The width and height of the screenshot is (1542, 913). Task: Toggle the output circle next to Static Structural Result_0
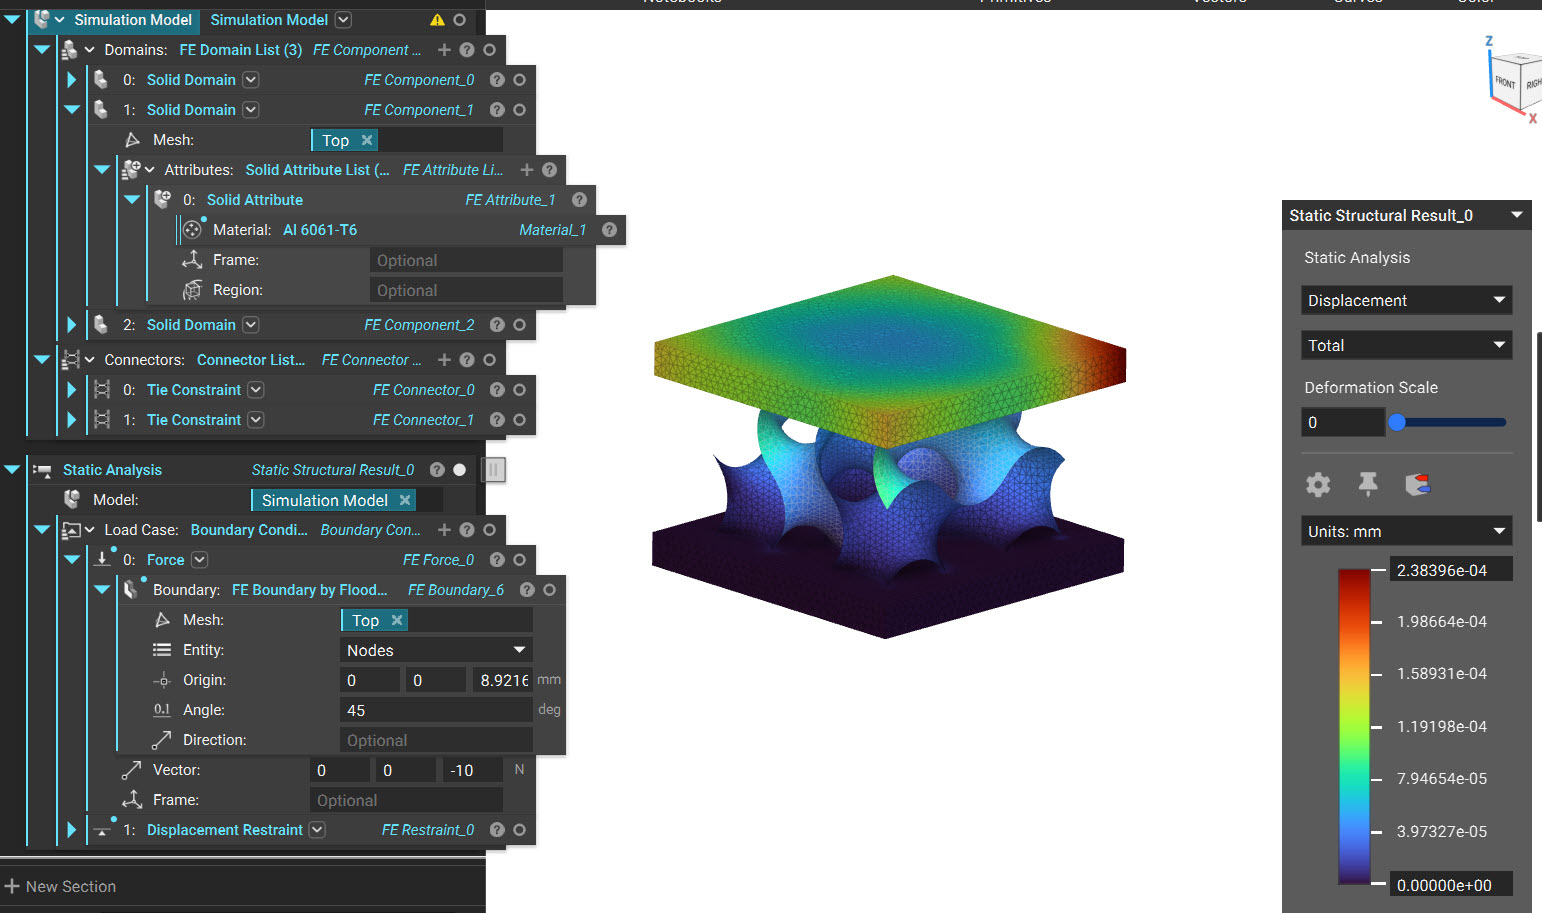pyautogui.click(x=459, y=469)
